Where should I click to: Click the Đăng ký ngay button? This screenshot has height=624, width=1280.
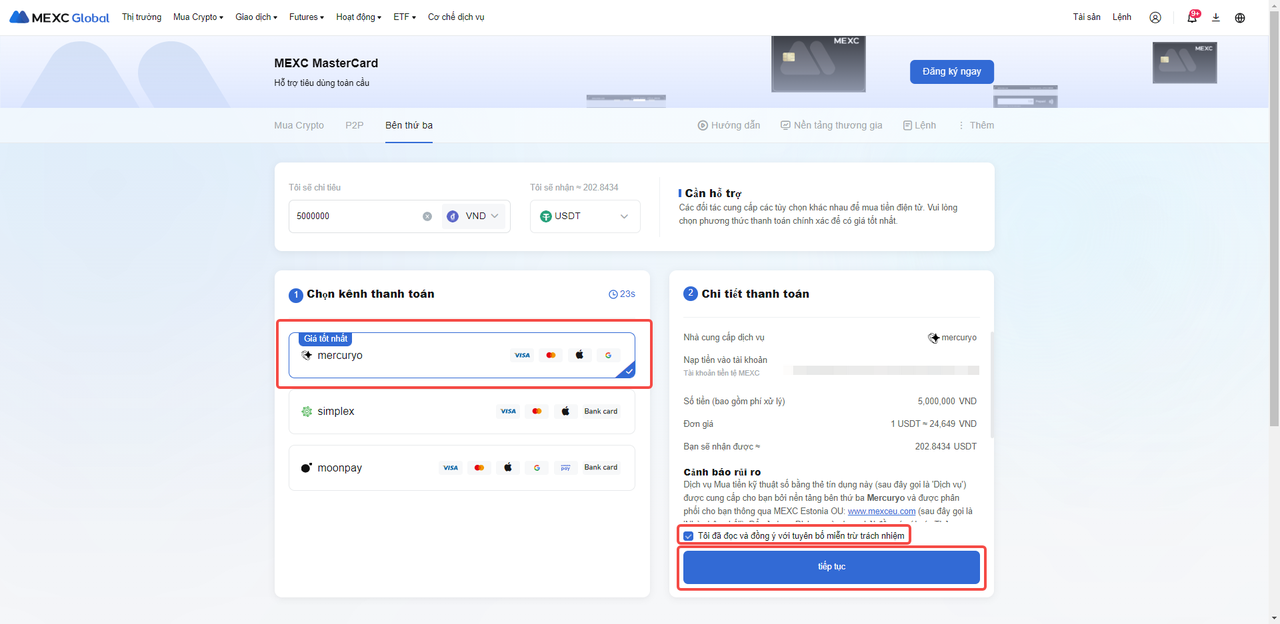coord(951,72)
